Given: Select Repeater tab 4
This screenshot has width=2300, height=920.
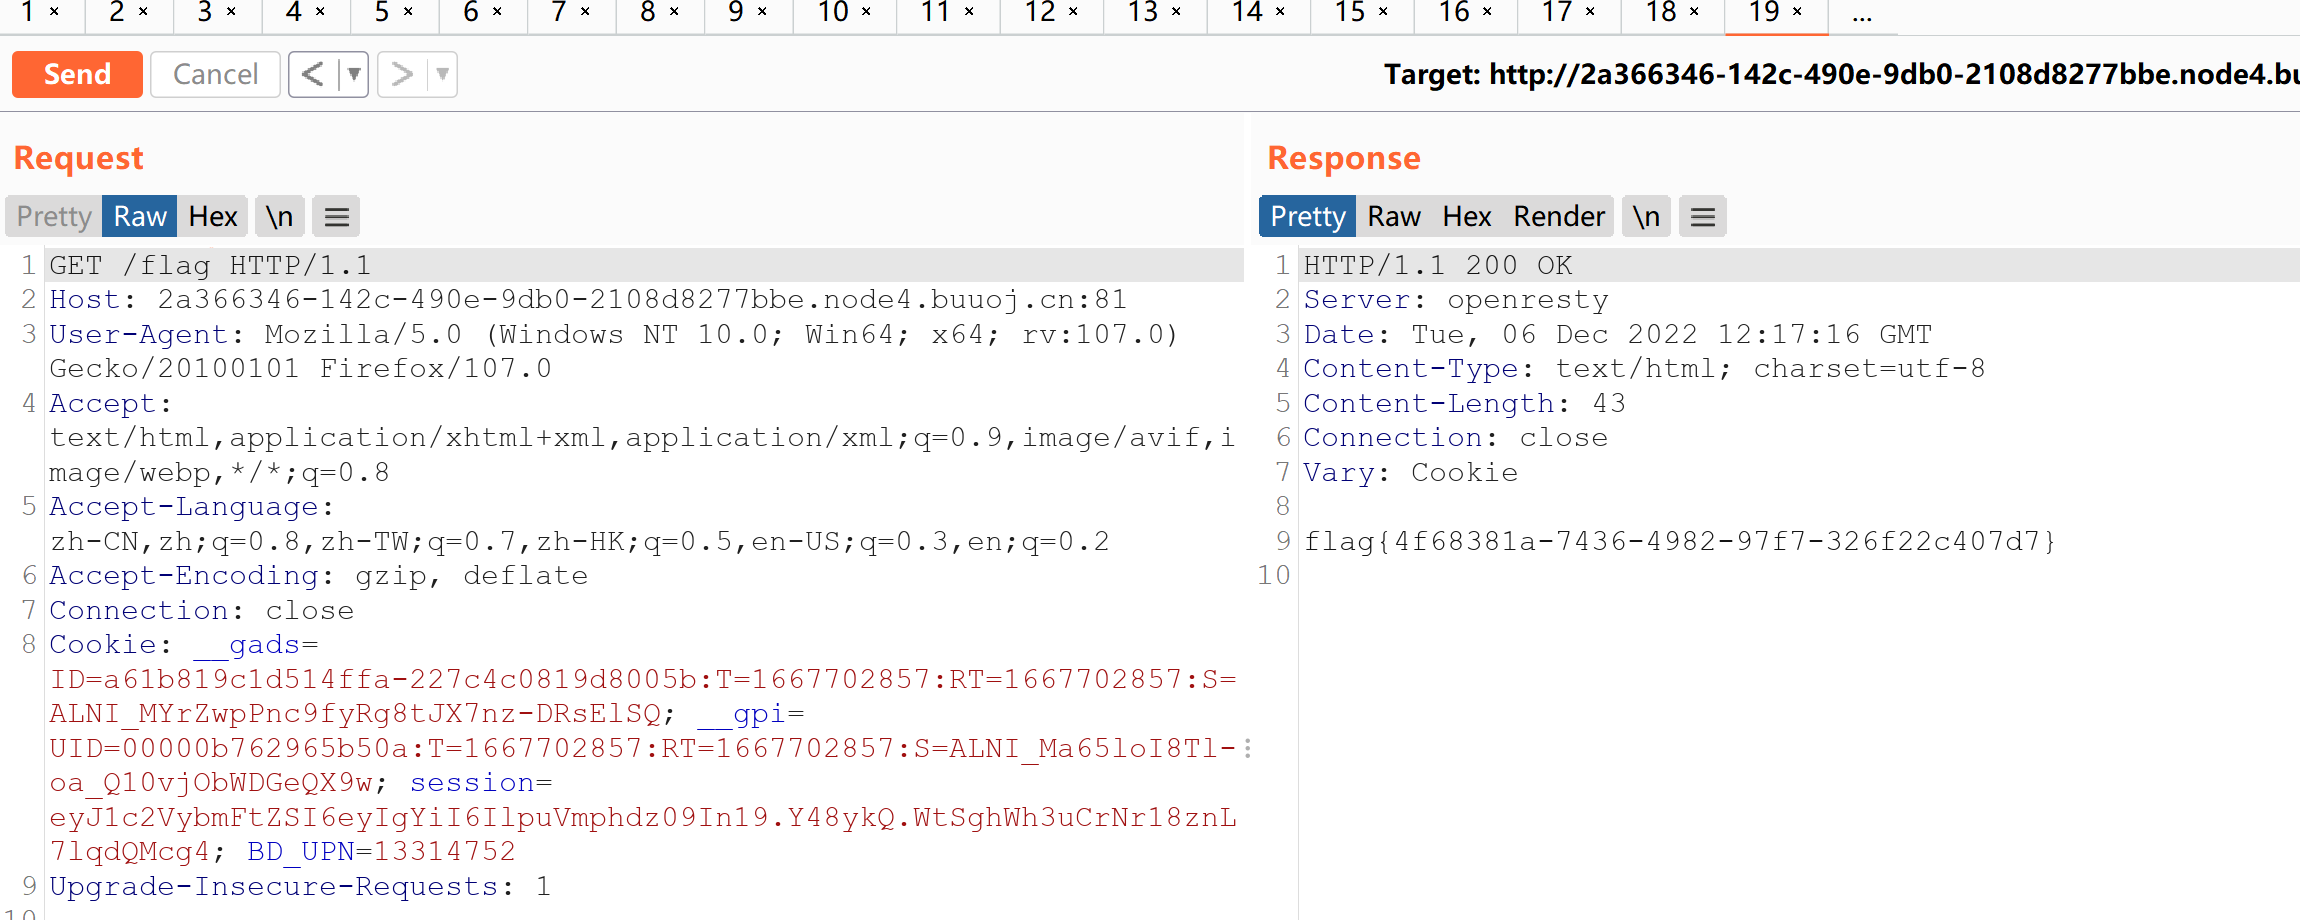Looking at the screenshot, I should 293,12.
